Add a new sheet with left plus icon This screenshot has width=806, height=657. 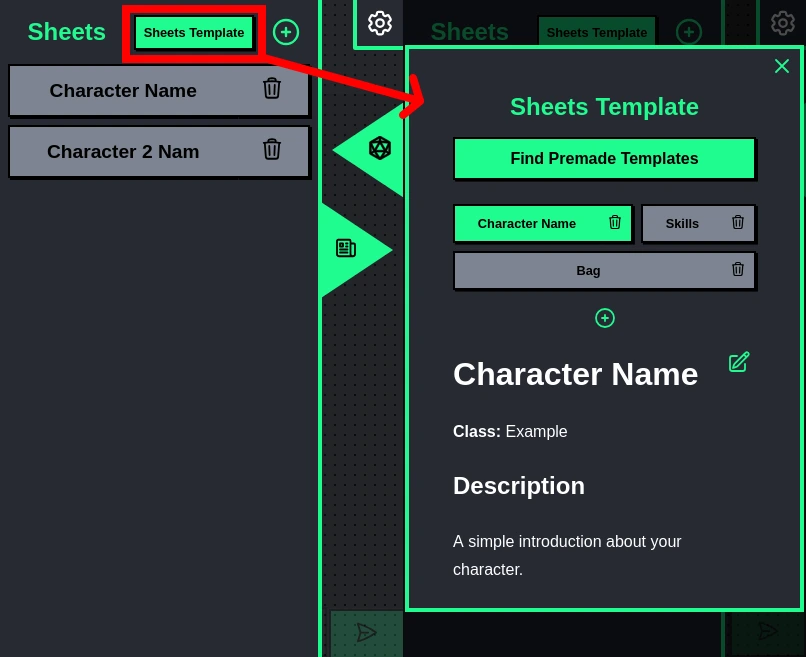click(286, 32)
